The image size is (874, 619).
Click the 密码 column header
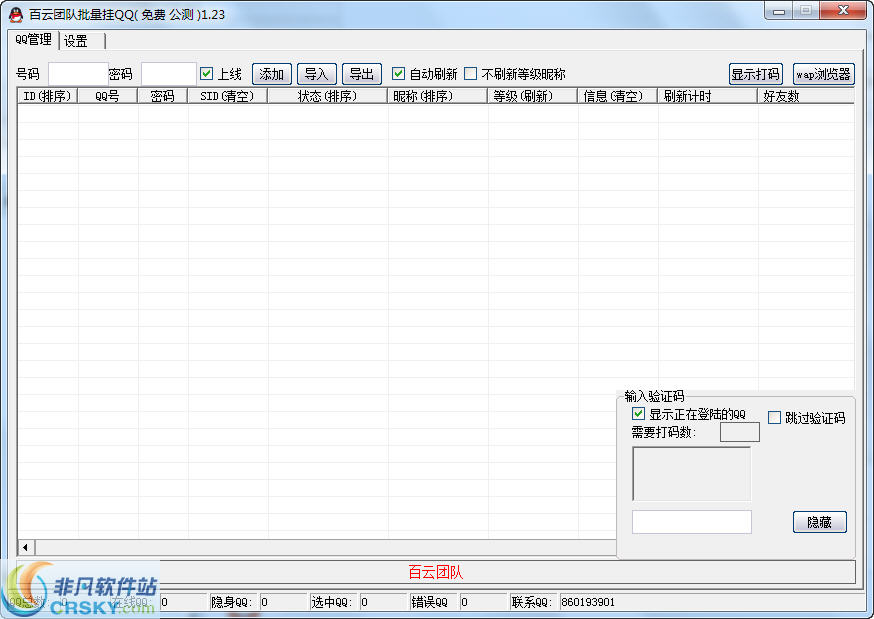coord(163,96)
